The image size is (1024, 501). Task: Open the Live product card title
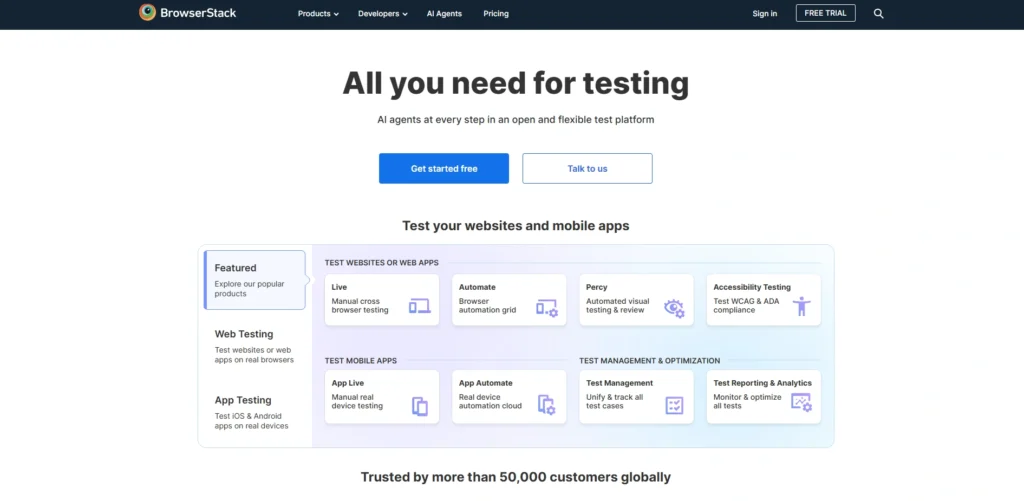click(x=339, y=287)
